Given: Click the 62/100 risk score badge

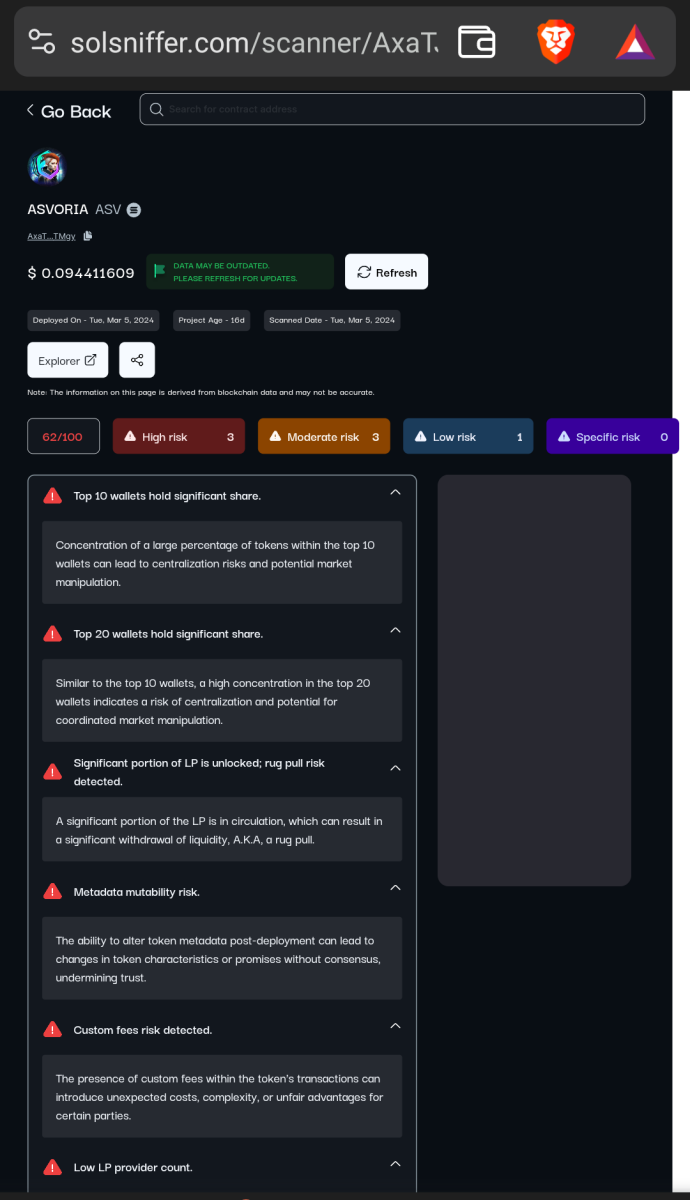Looking at the screenshot, I should click(x=63, y=436).
